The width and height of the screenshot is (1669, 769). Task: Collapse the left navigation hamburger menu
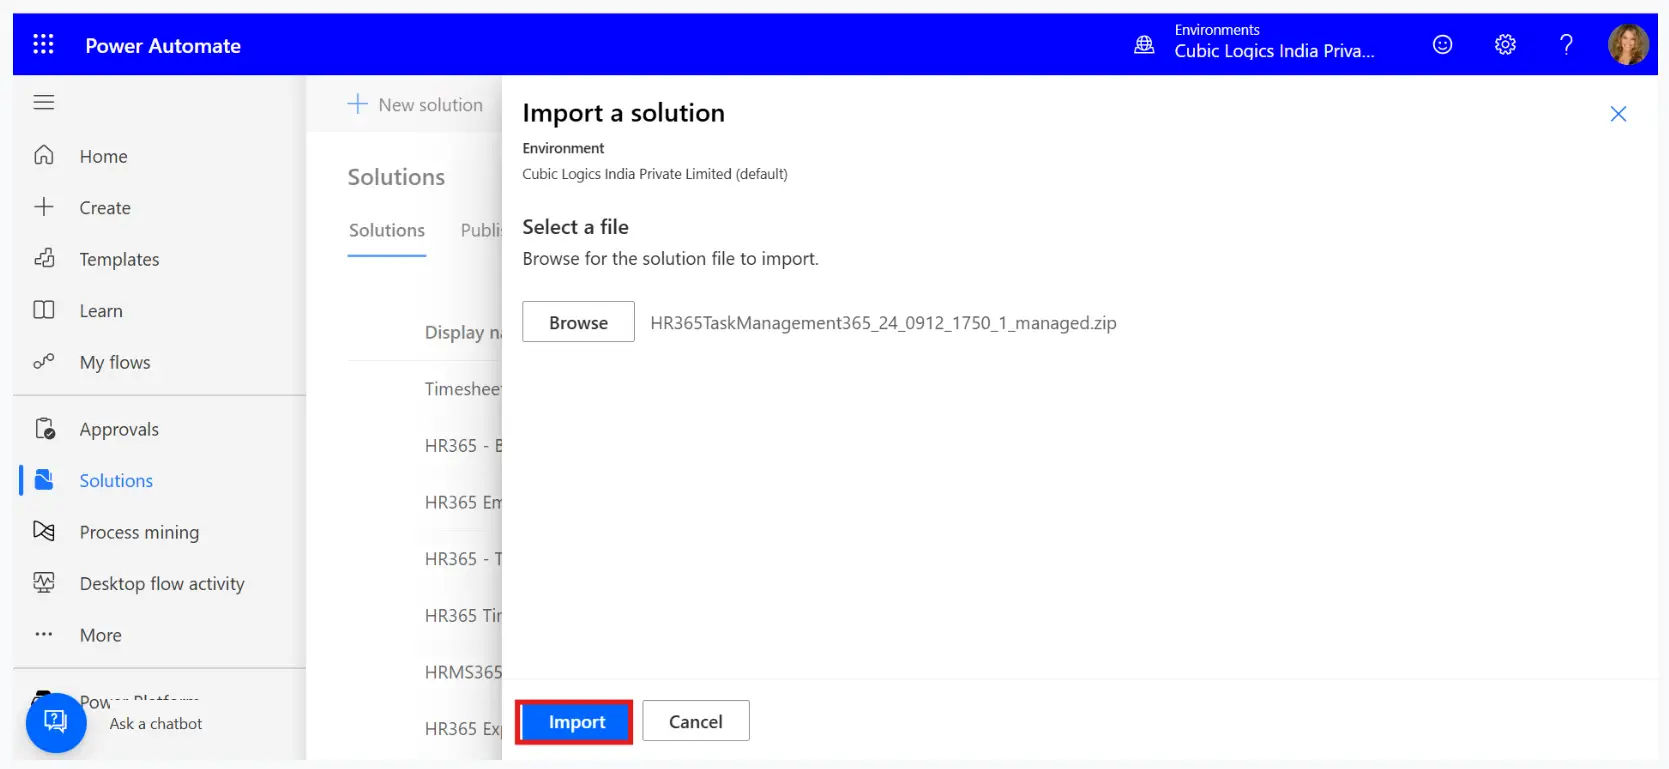pyautogui.click(x=44, y=102)
